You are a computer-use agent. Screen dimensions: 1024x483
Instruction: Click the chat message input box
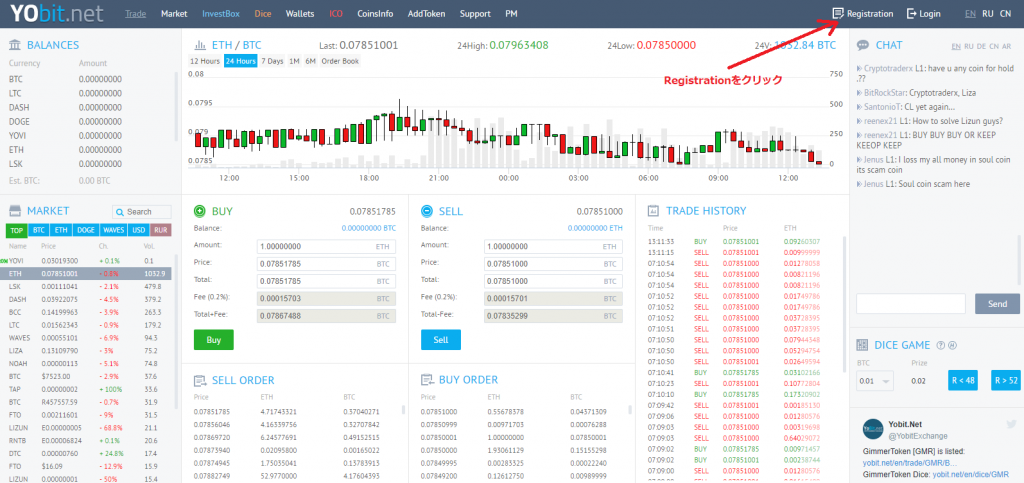point(911,304)
